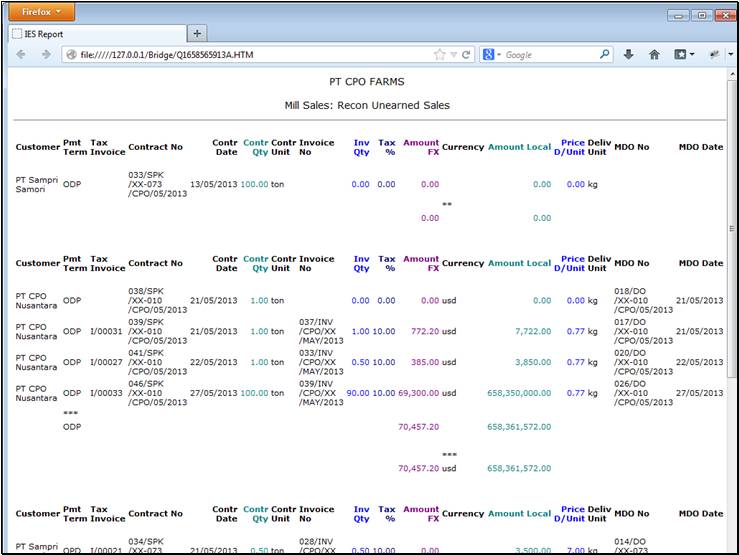Click amount local value 658,350,000.00

pyautogui.click(x=519, y=393)
